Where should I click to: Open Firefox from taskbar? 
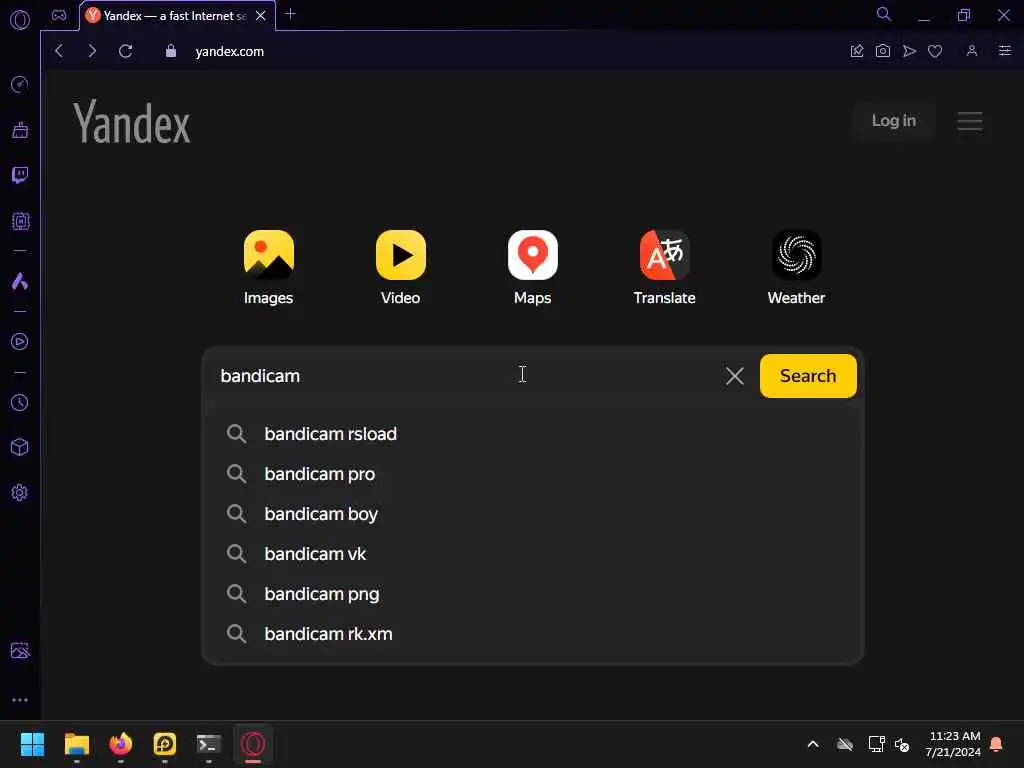[120, 744]
